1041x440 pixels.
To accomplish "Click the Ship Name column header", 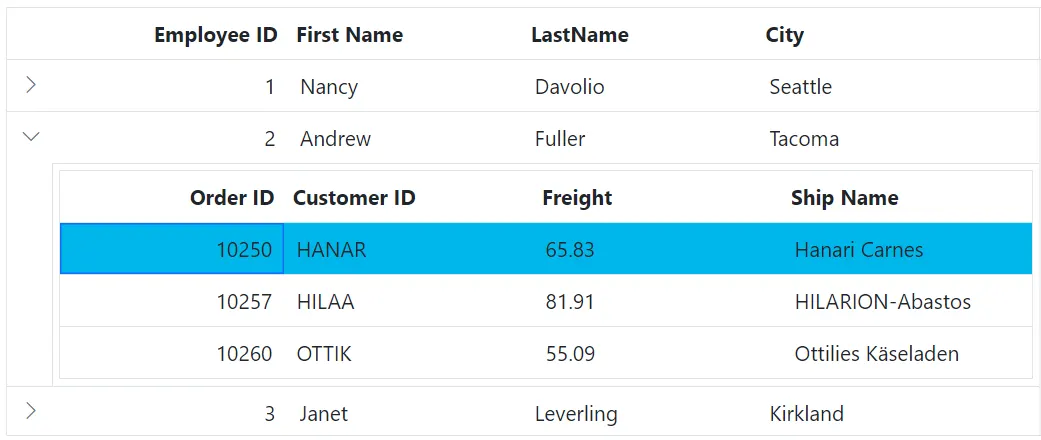I will coord(844,198).
